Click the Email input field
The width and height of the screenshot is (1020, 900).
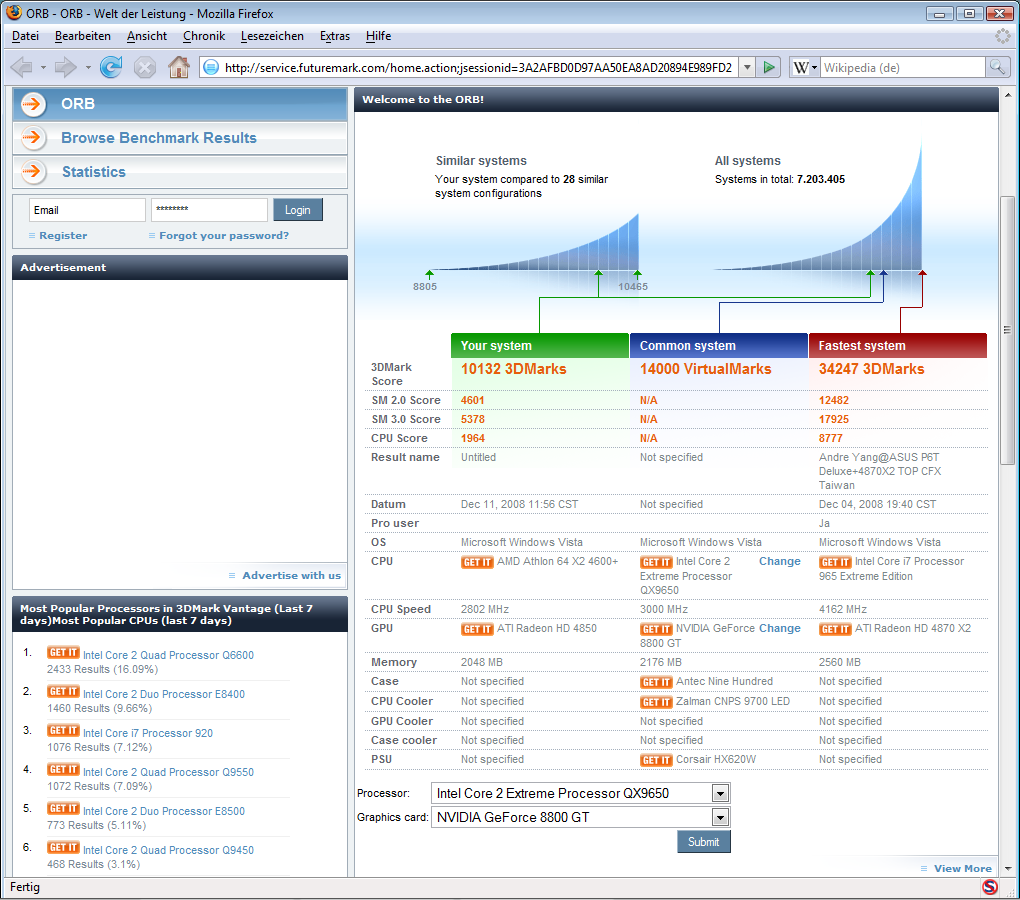87,210
